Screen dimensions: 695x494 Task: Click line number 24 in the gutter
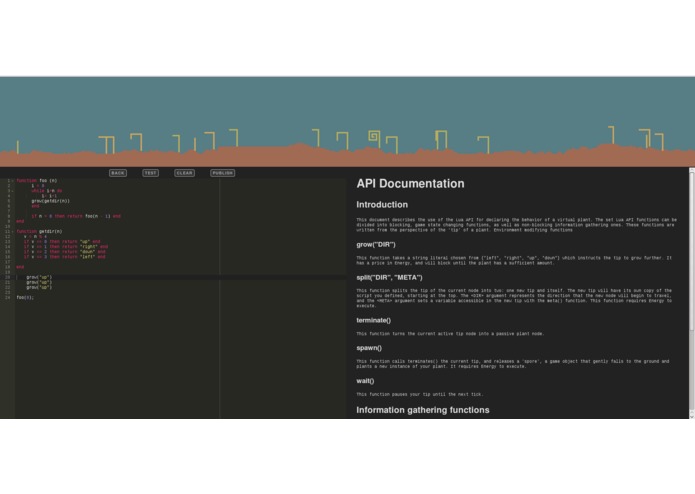tap(7, 298)
